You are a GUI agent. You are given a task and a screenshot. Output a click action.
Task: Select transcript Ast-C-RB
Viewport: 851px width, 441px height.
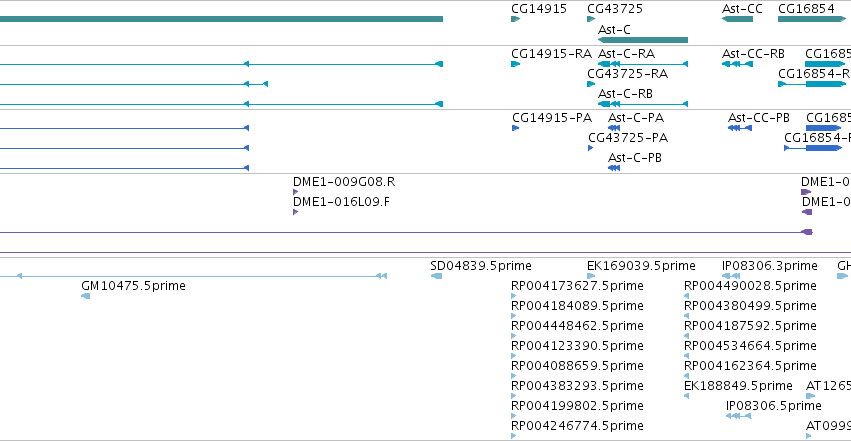[x=625, y=94]
